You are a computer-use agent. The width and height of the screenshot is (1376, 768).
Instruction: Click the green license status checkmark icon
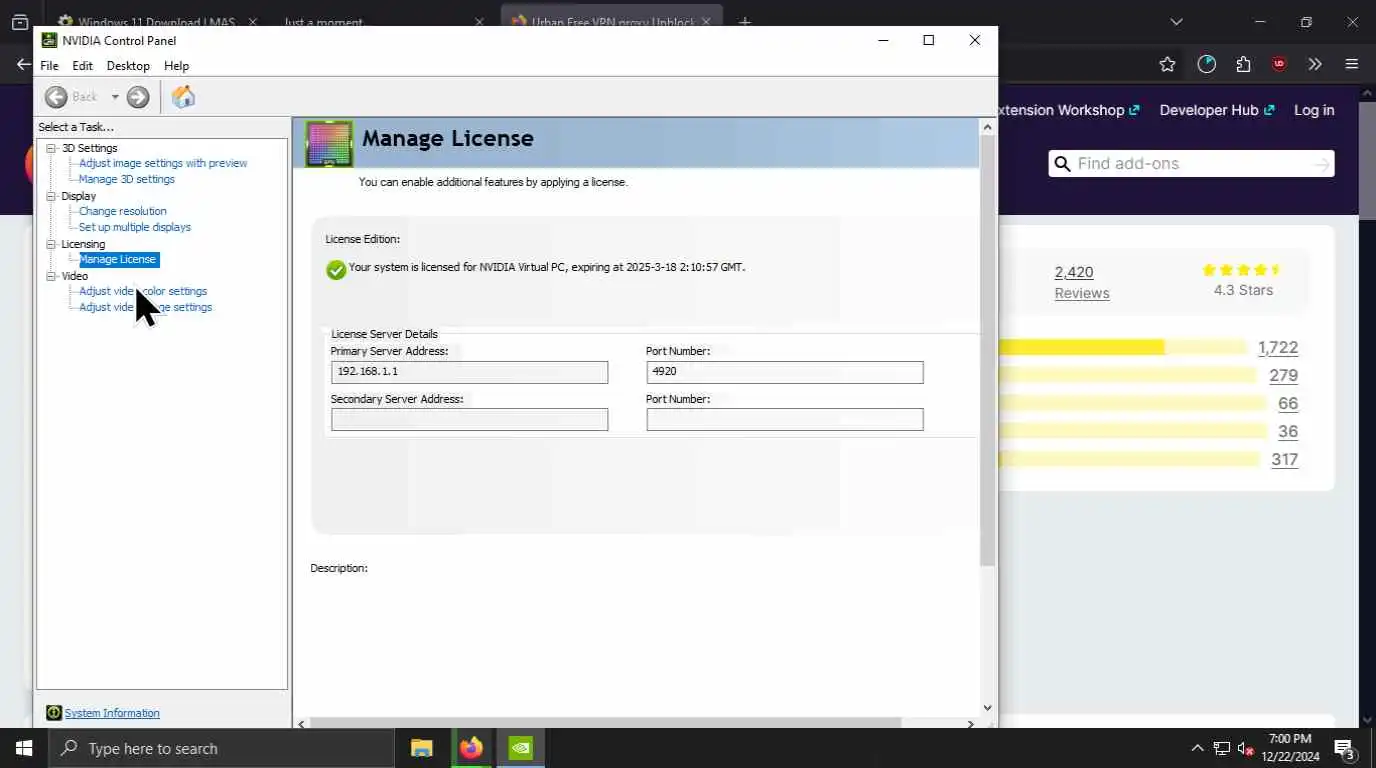(336, 270)
